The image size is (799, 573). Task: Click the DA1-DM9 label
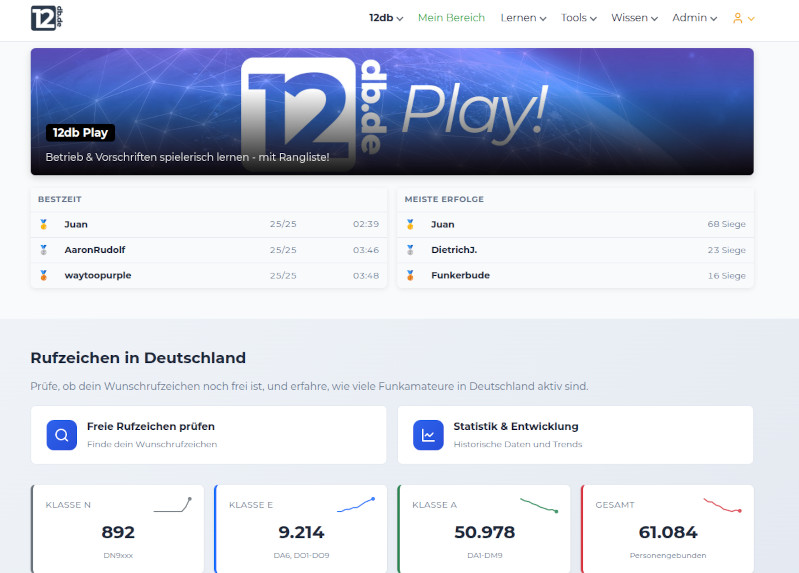[485, 555]
